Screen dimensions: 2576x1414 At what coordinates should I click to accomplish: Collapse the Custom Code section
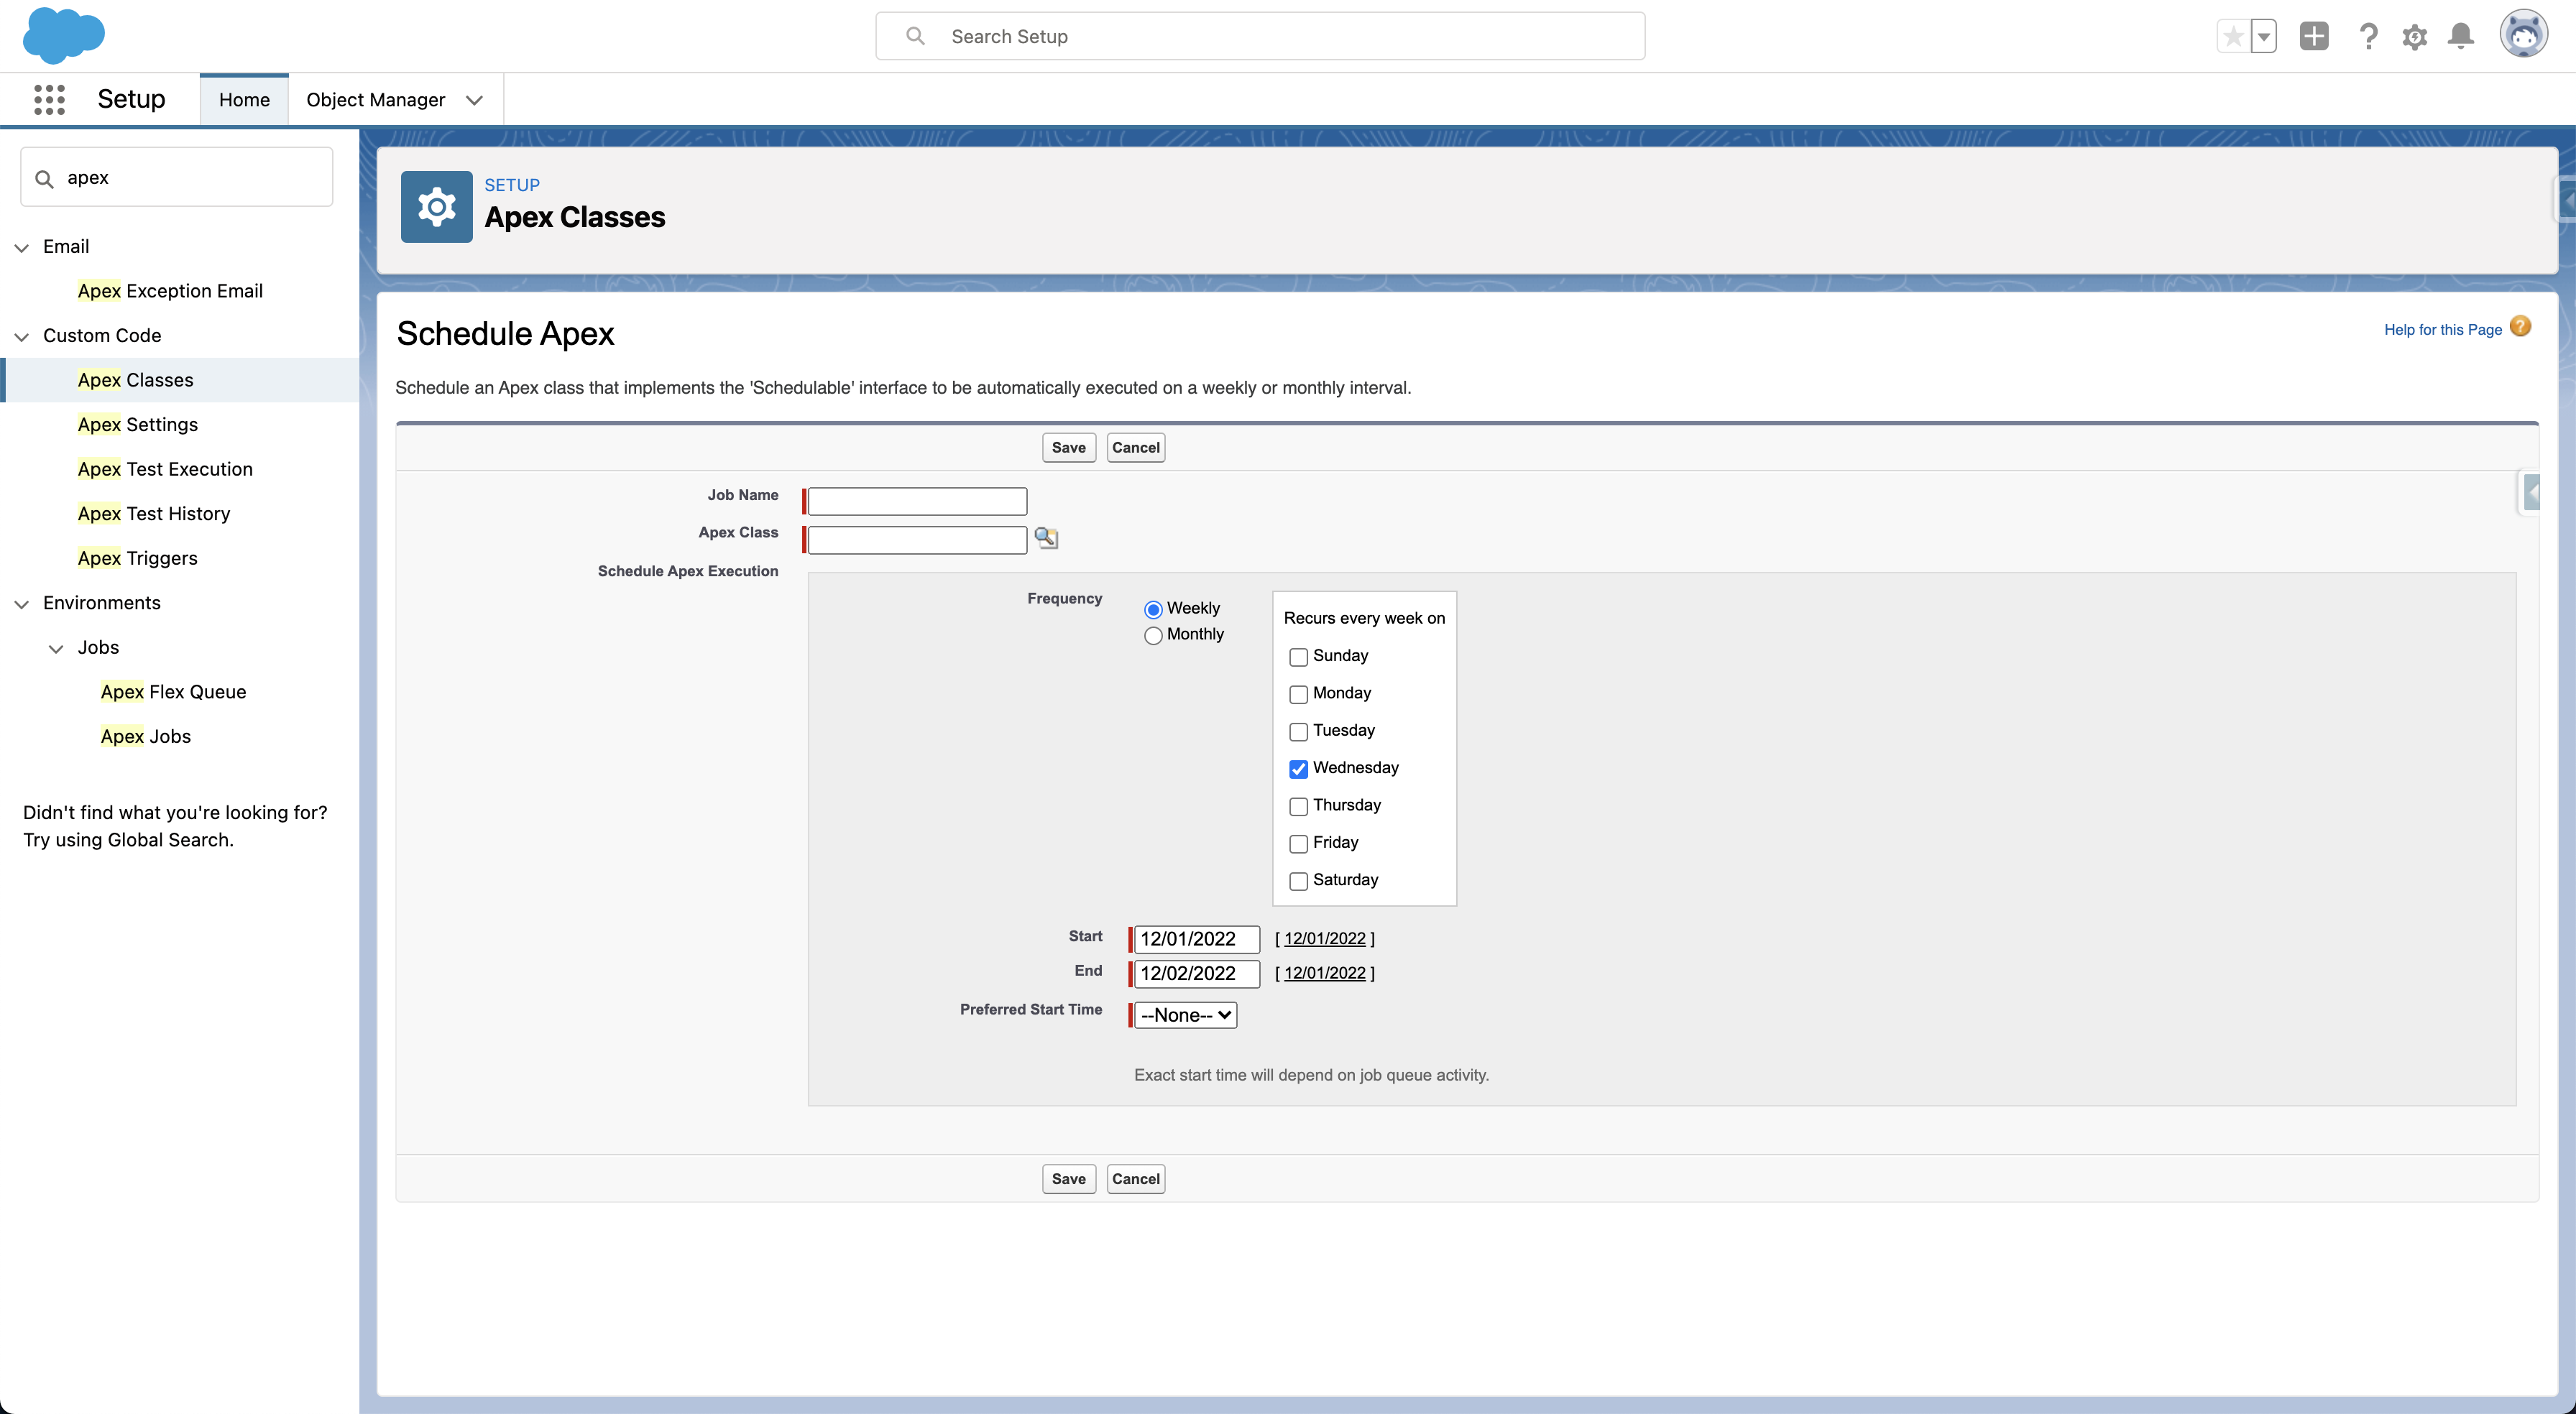(21, 337)
